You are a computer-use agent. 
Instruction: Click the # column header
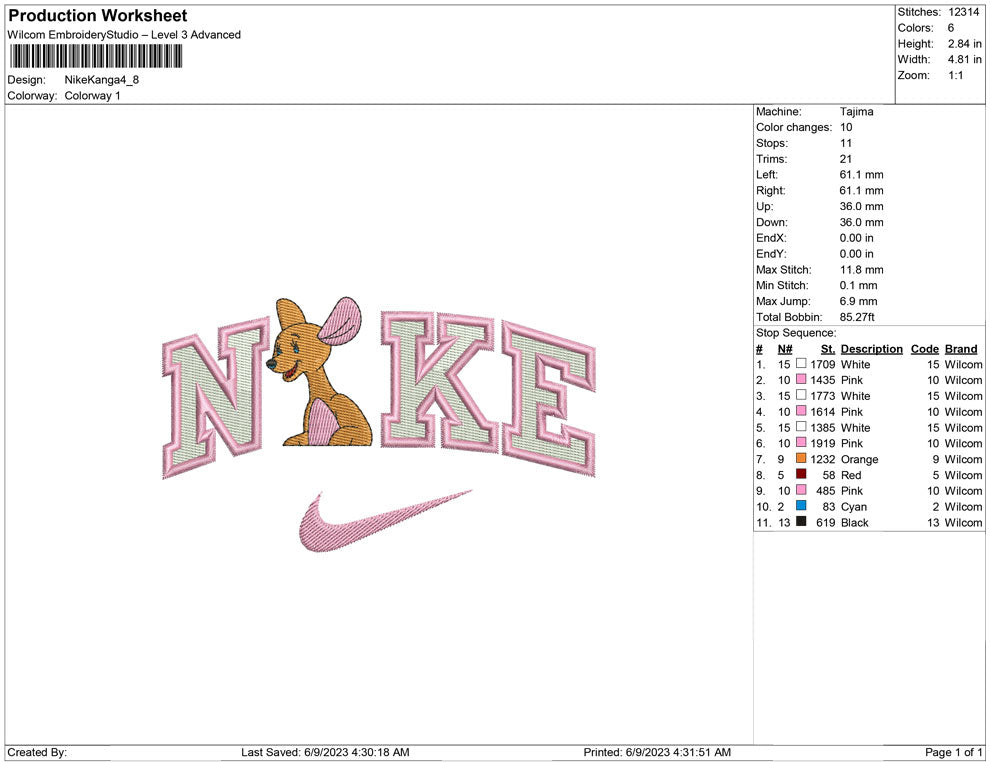(760, 349)
